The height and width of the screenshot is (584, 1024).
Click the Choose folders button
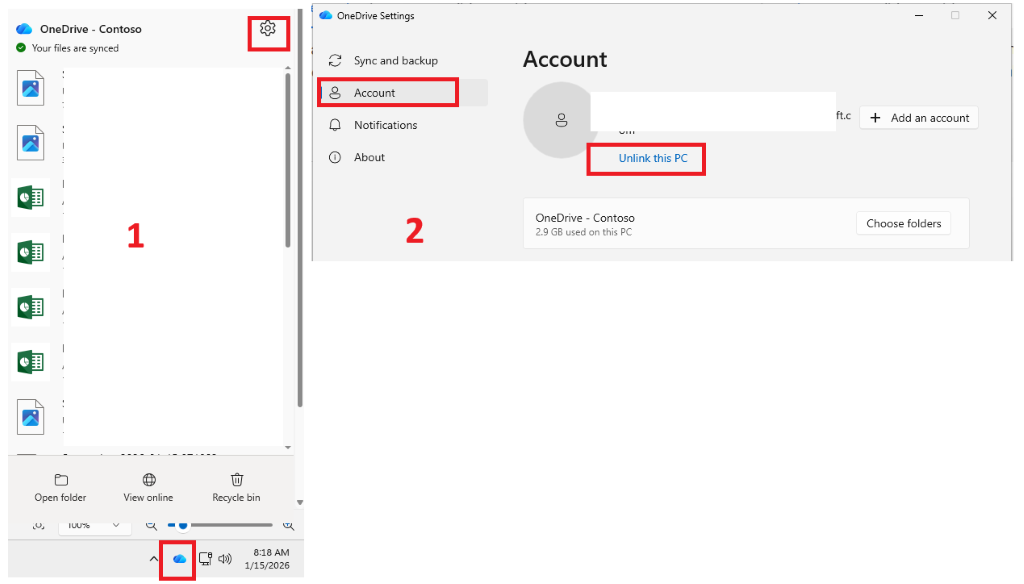coord(904,223)
